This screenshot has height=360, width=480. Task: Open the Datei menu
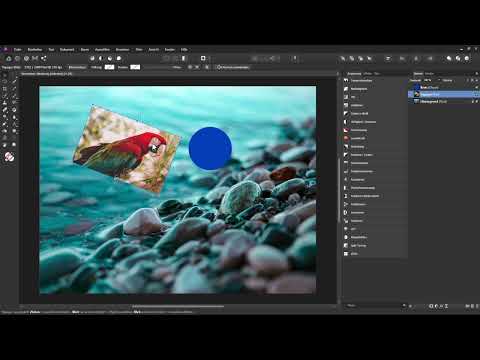coord(18,50)
